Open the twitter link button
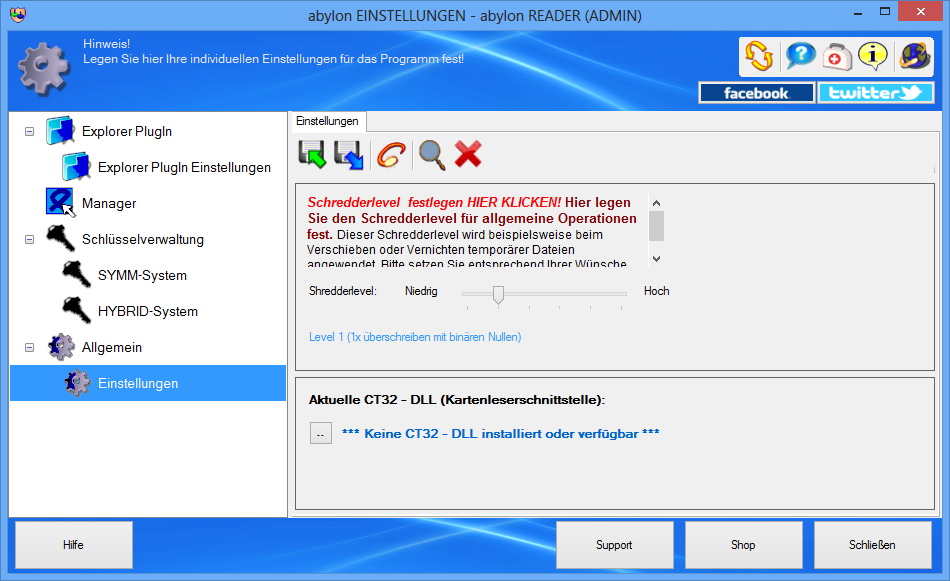 click(x=875, y=93)
